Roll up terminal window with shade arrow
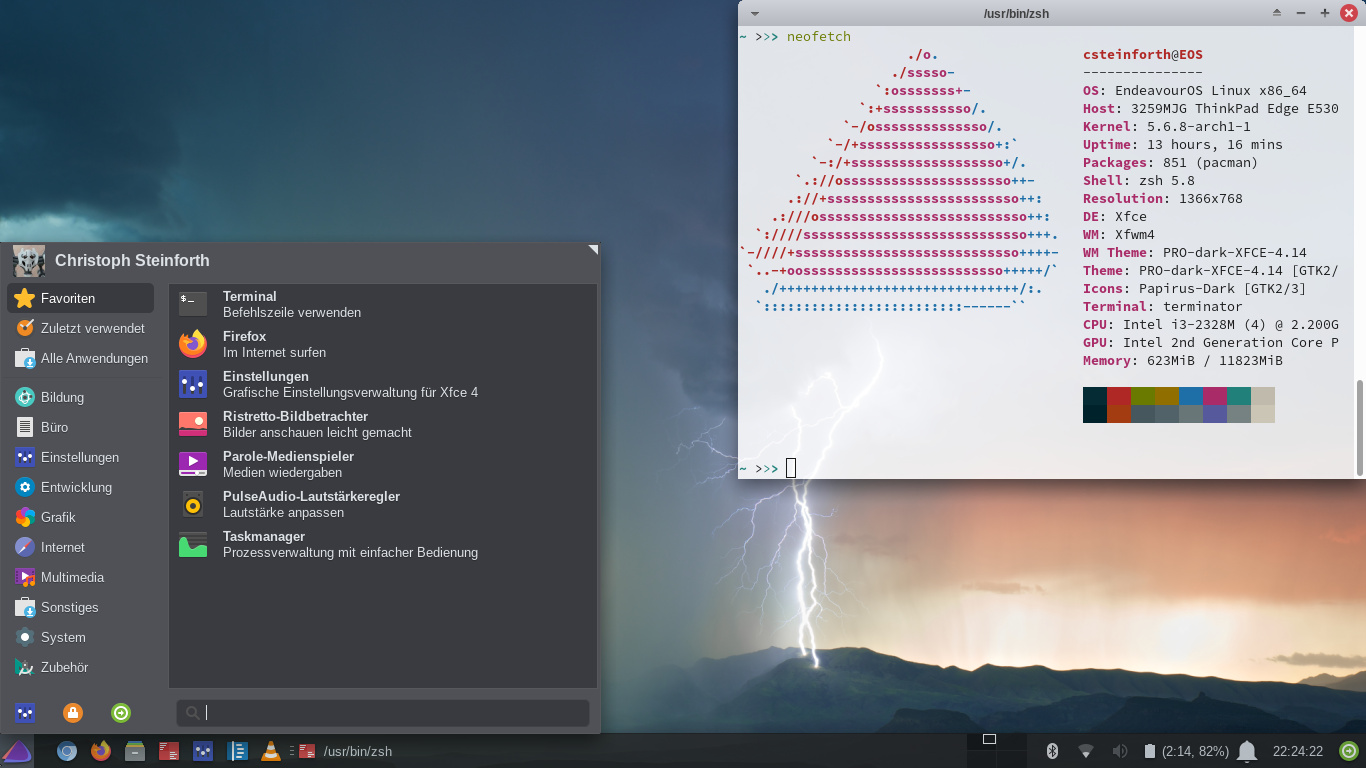 point(1276,13)
